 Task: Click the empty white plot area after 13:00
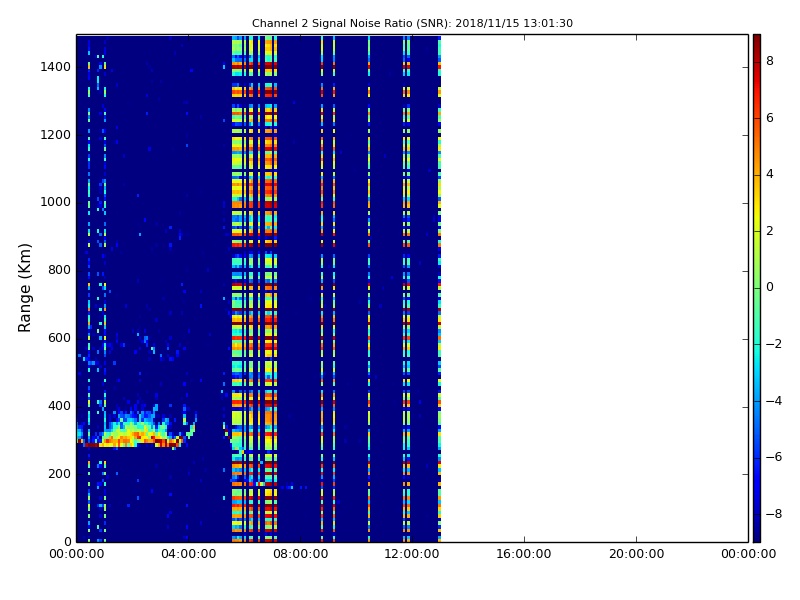tap(594, 288)
